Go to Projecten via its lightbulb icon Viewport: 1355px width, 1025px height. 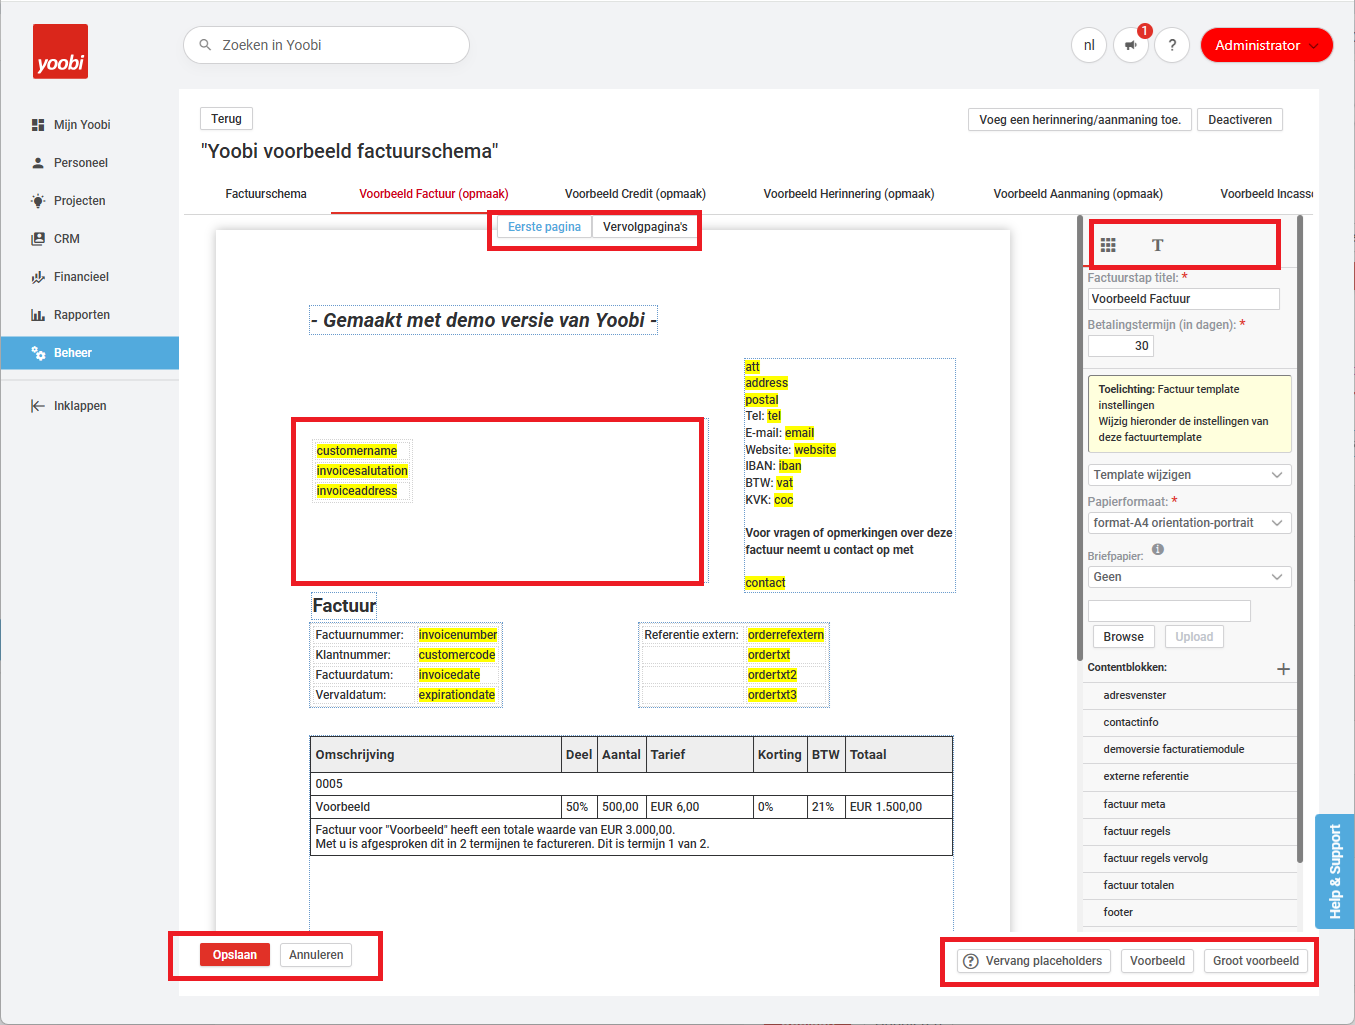click(38, 201)
